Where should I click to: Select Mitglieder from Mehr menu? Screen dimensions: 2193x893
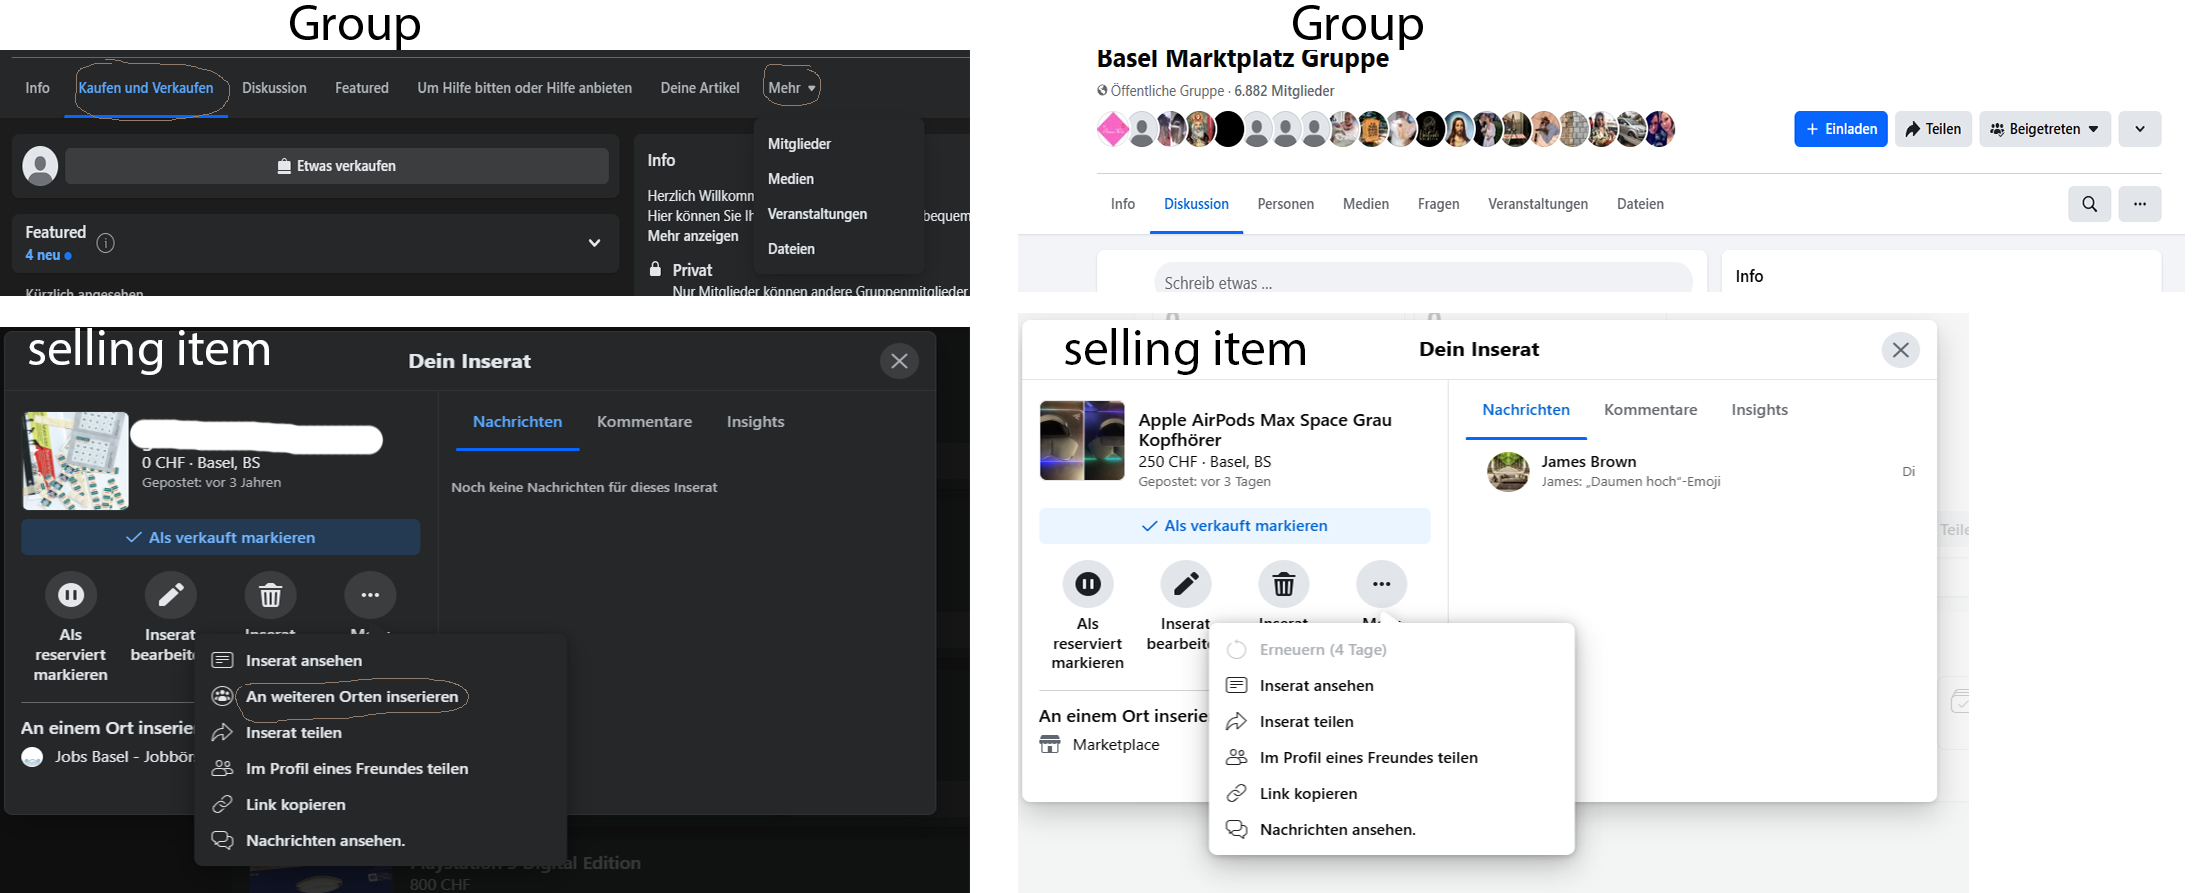pos(799,144)
